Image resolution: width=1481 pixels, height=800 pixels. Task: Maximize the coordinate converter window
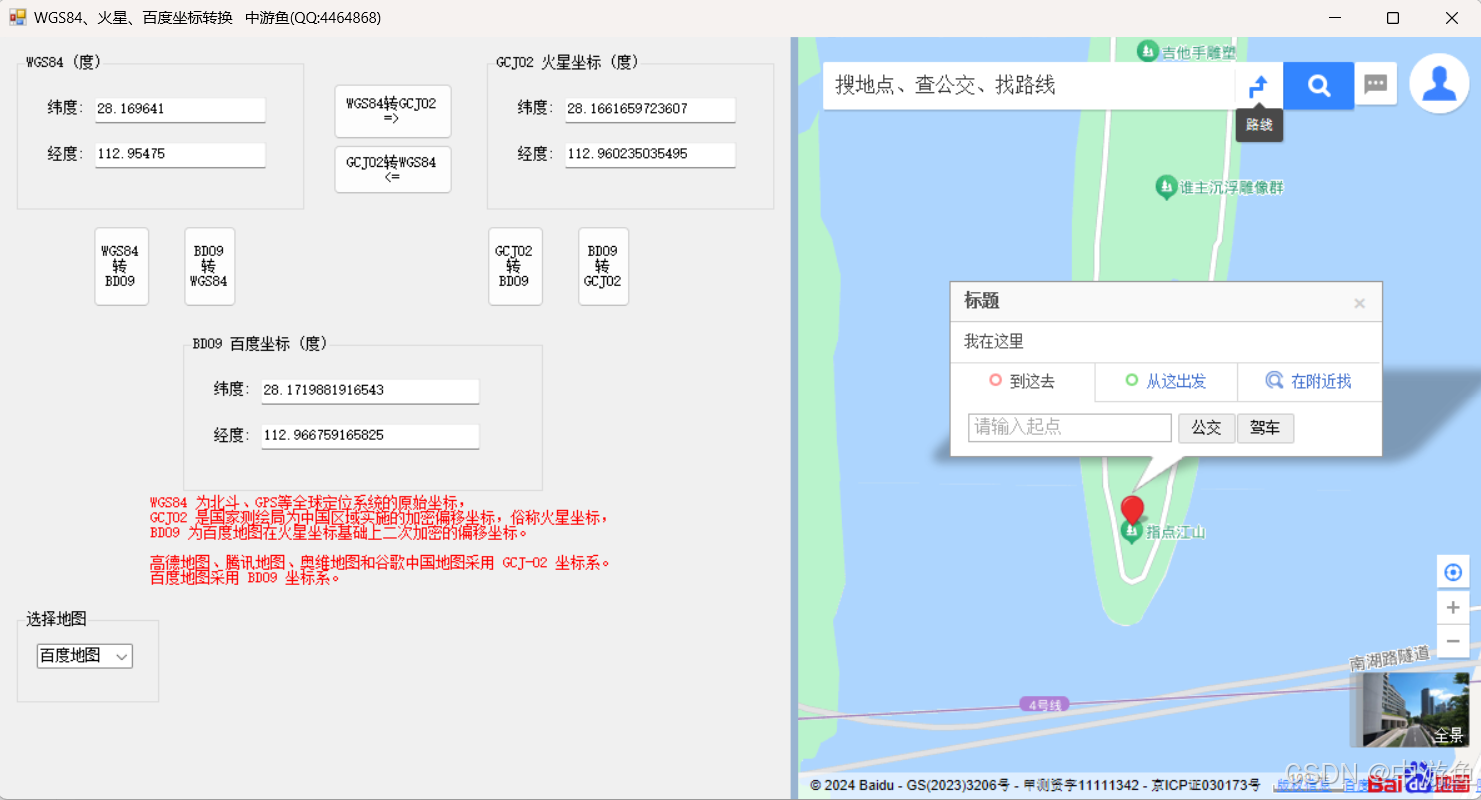1393,18
